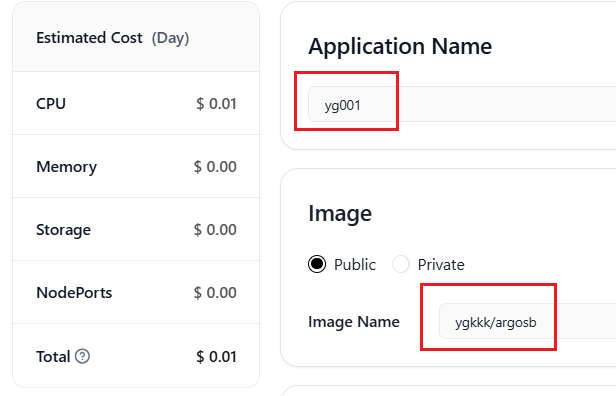
Task: Click the help icon beside Total
Action: (82, 356)
